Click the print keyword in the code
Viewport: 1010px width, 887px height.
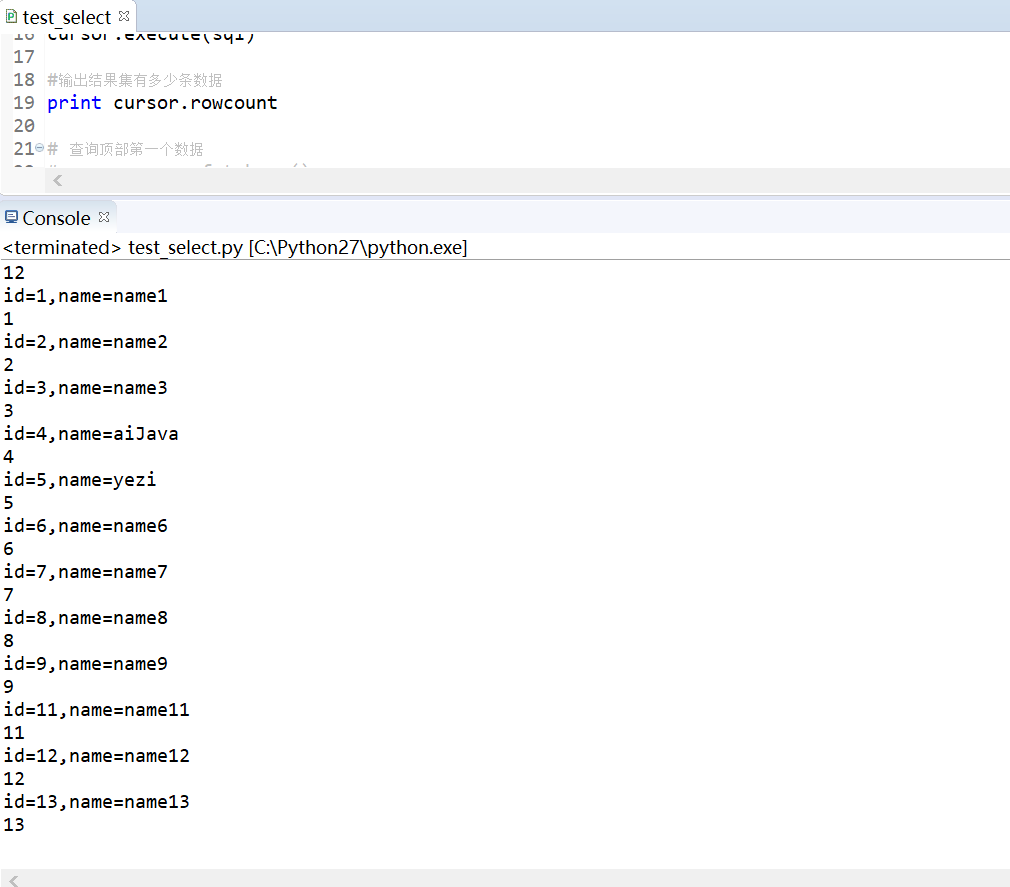point(73,102)
